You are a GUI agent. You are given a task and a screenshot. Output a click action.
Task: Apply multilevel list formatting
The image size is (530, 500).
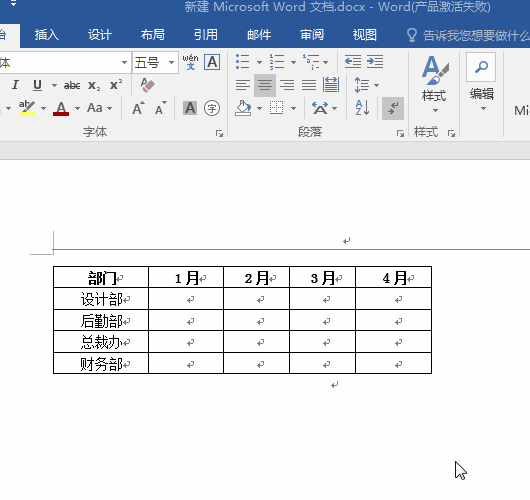pos(311,62)
